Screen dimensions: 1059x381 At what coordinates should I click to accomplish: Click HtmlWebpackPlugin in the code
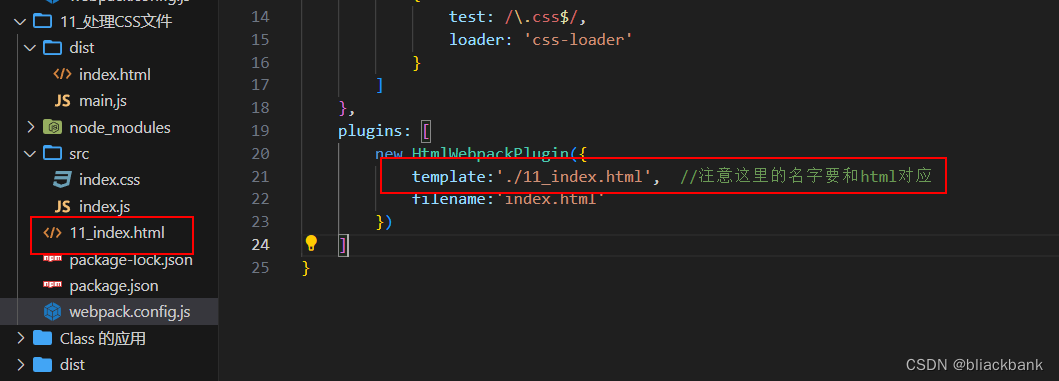[491, 154]
